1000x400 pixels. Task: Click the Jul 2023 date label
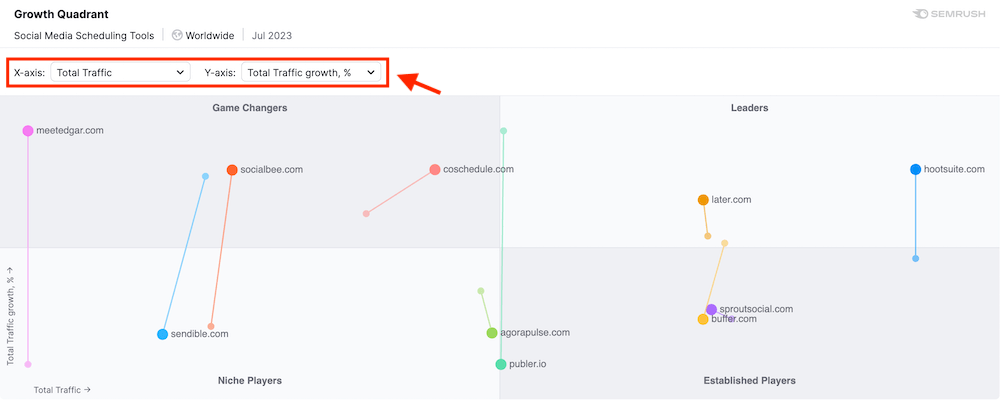coord(272,35)
